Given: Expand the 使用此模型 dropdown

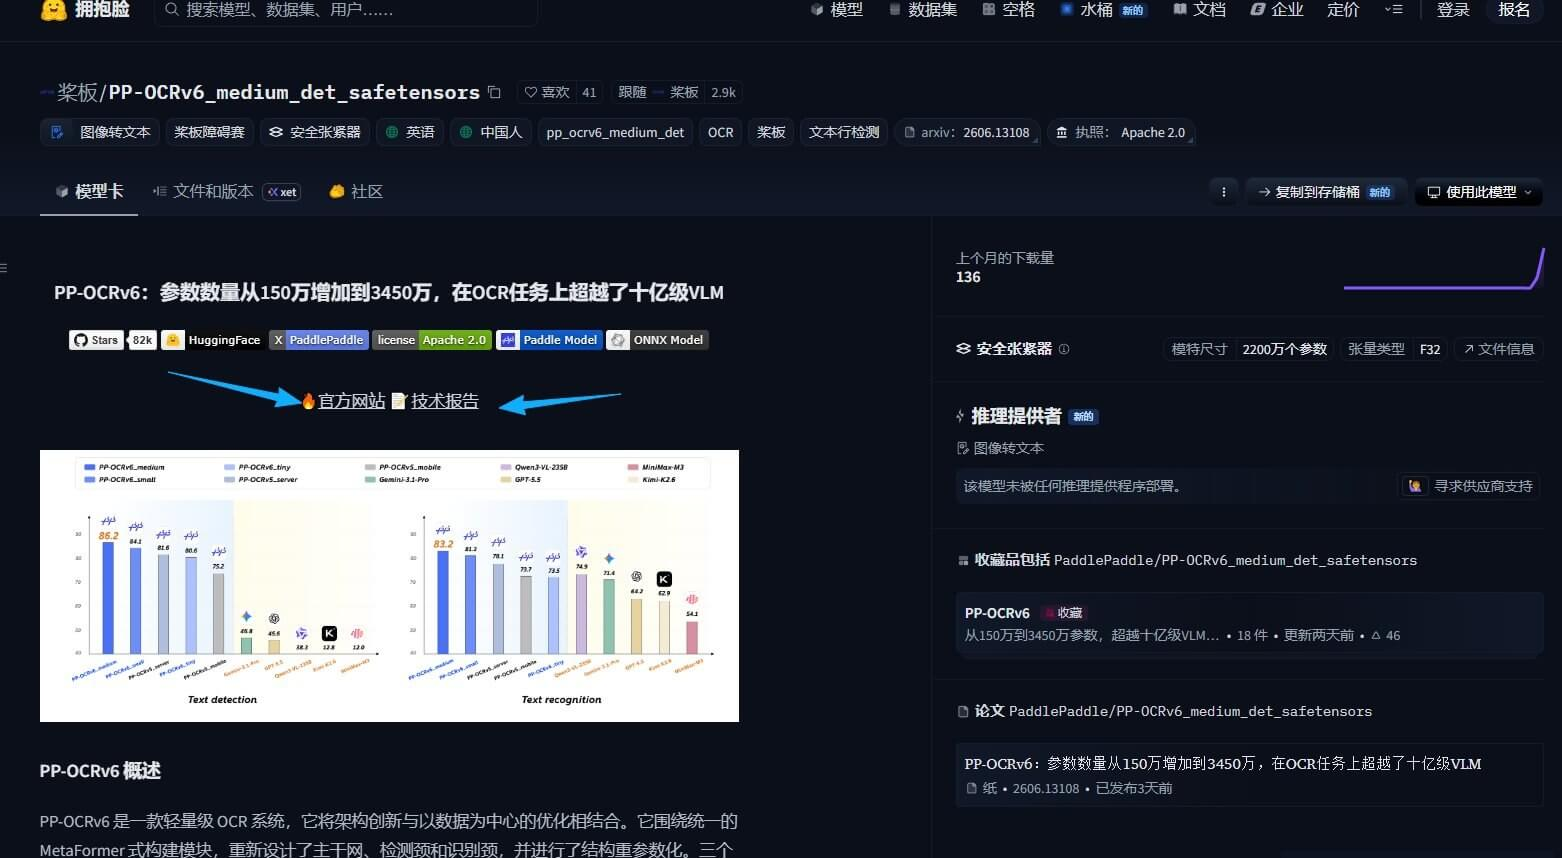Looking at the screenshot, I should click(x=1479, y=192).
